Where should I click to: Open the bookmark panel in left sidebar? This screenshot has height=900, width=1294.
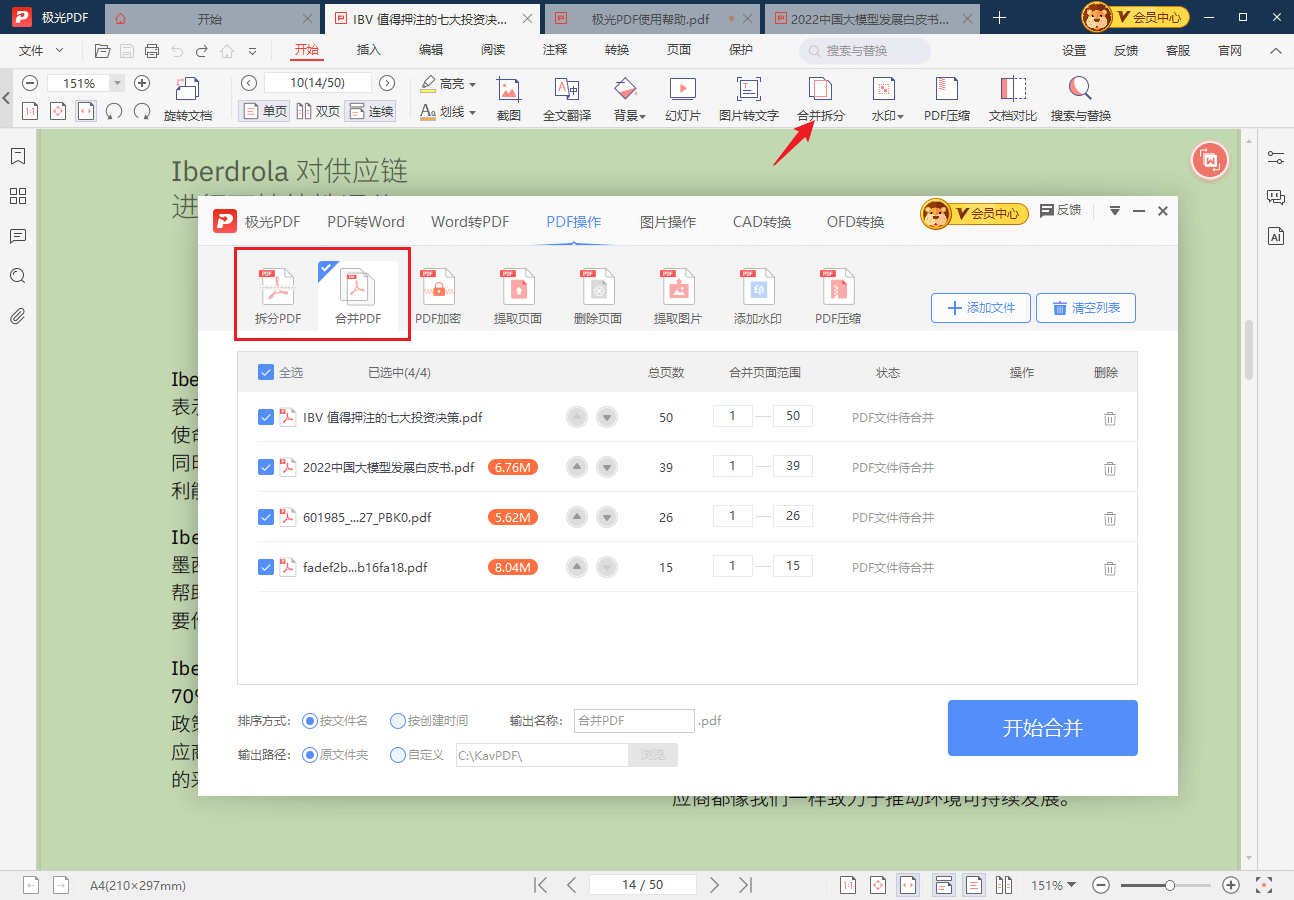point(18,156)
